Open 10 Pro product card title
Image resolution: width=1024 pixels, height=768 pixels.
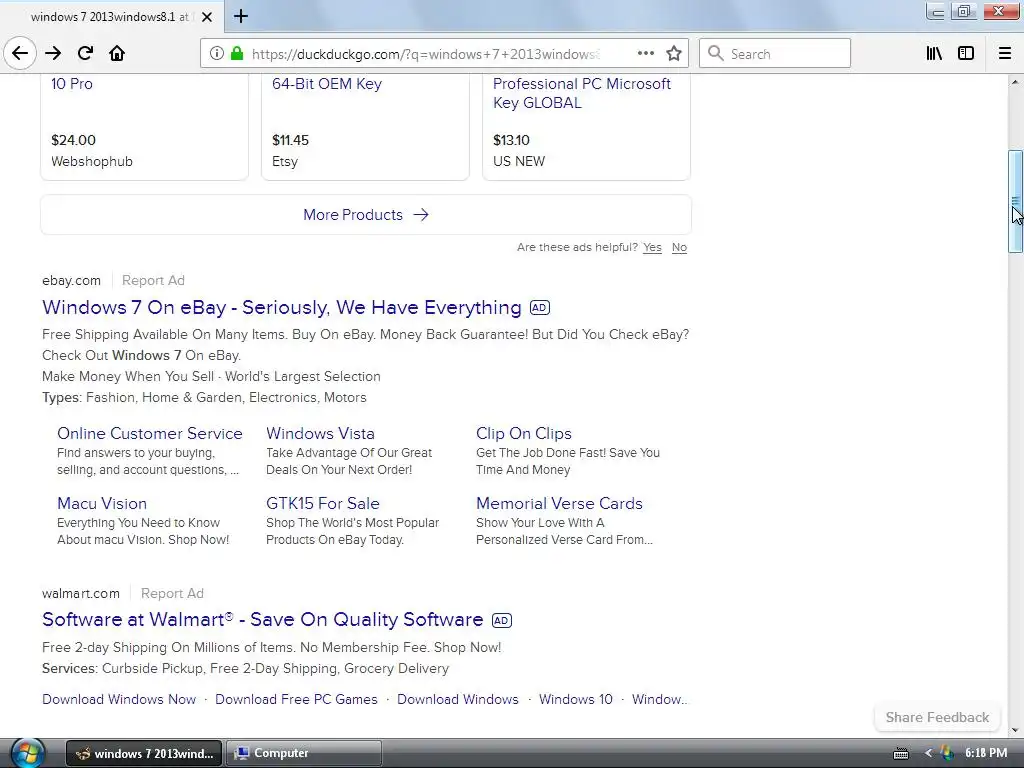72,84
